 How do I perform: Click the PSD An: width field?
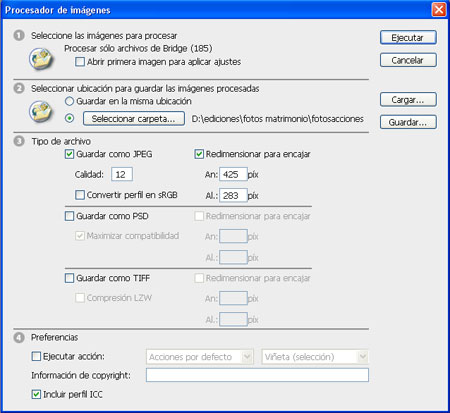233,236
